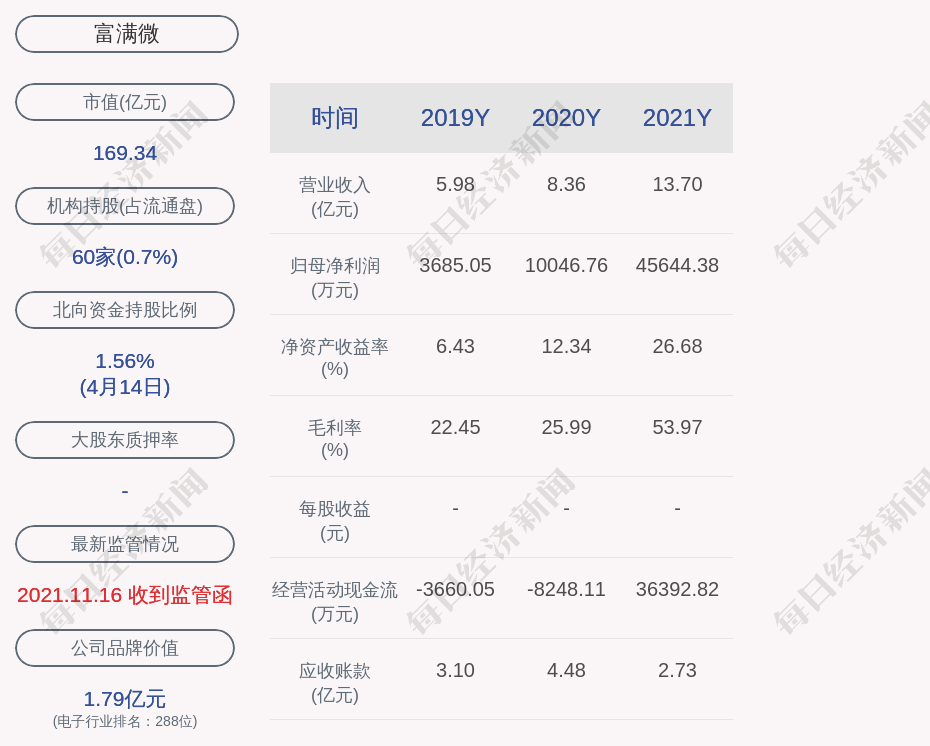
Task: Click revenue value 13.70
Action: coord(677,184)
